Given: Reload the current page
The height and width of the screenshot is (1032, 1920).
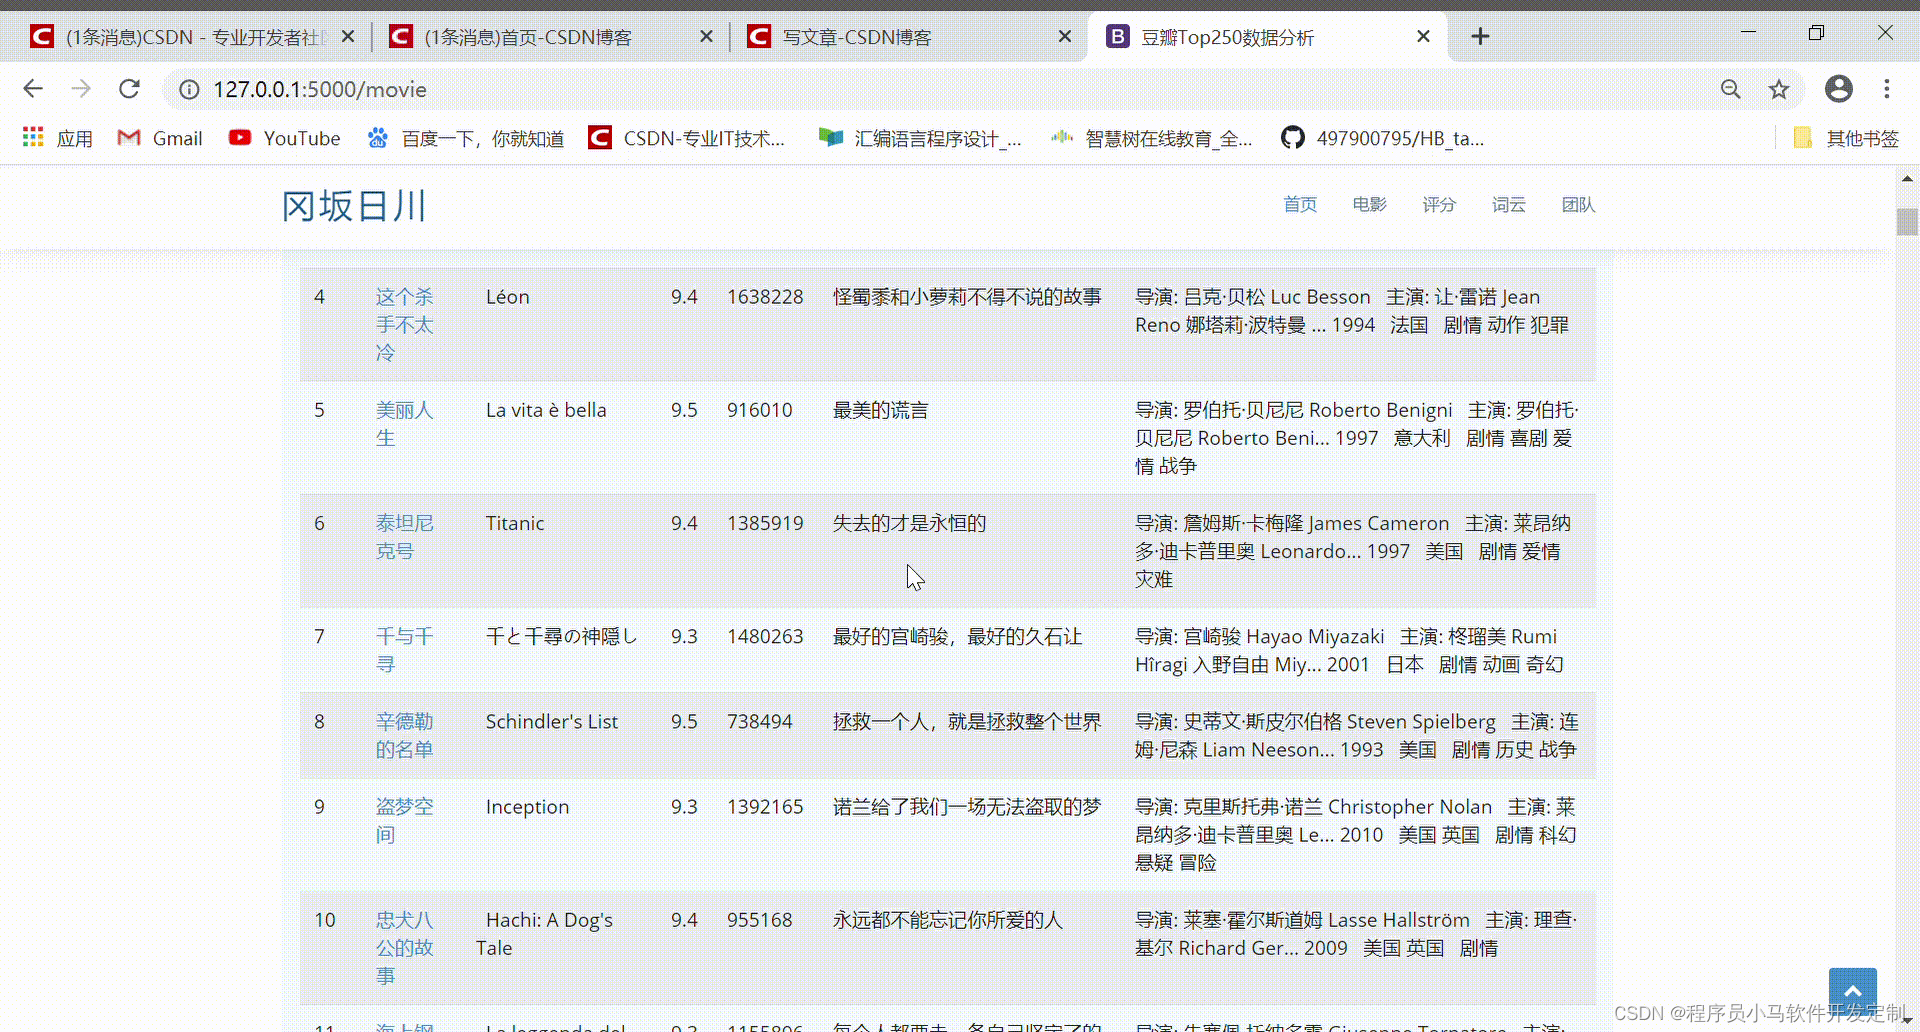Looking at the screenshot, I should 129,89.
